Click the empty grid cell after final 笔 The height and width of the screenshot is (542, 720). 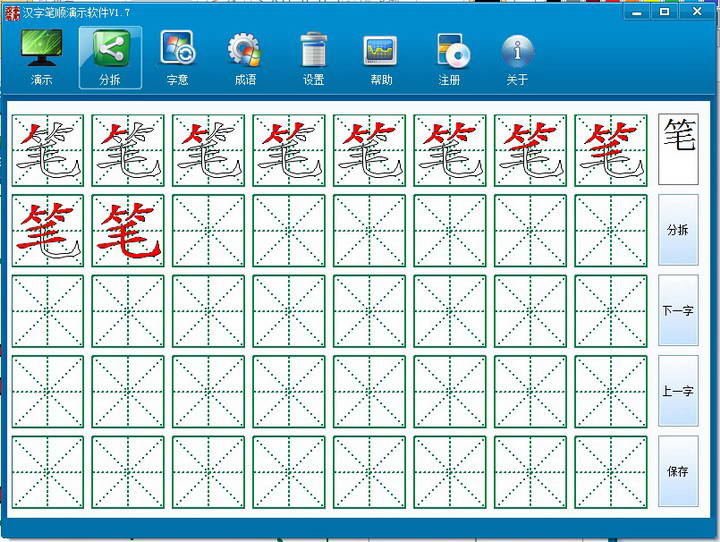(208, 230)
